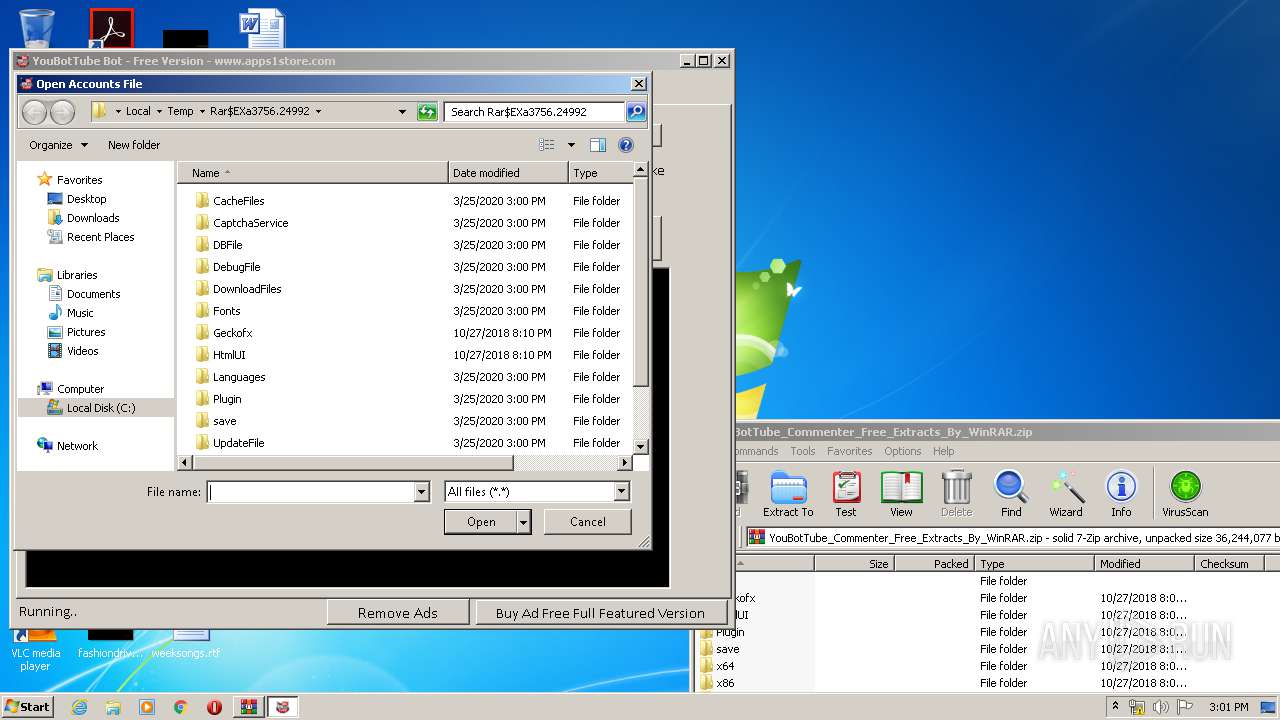The width and height of the screenshot is (1280, 720).
Task: Click the VirusScan icon in WinRAR
Action: pos(1185,493)
